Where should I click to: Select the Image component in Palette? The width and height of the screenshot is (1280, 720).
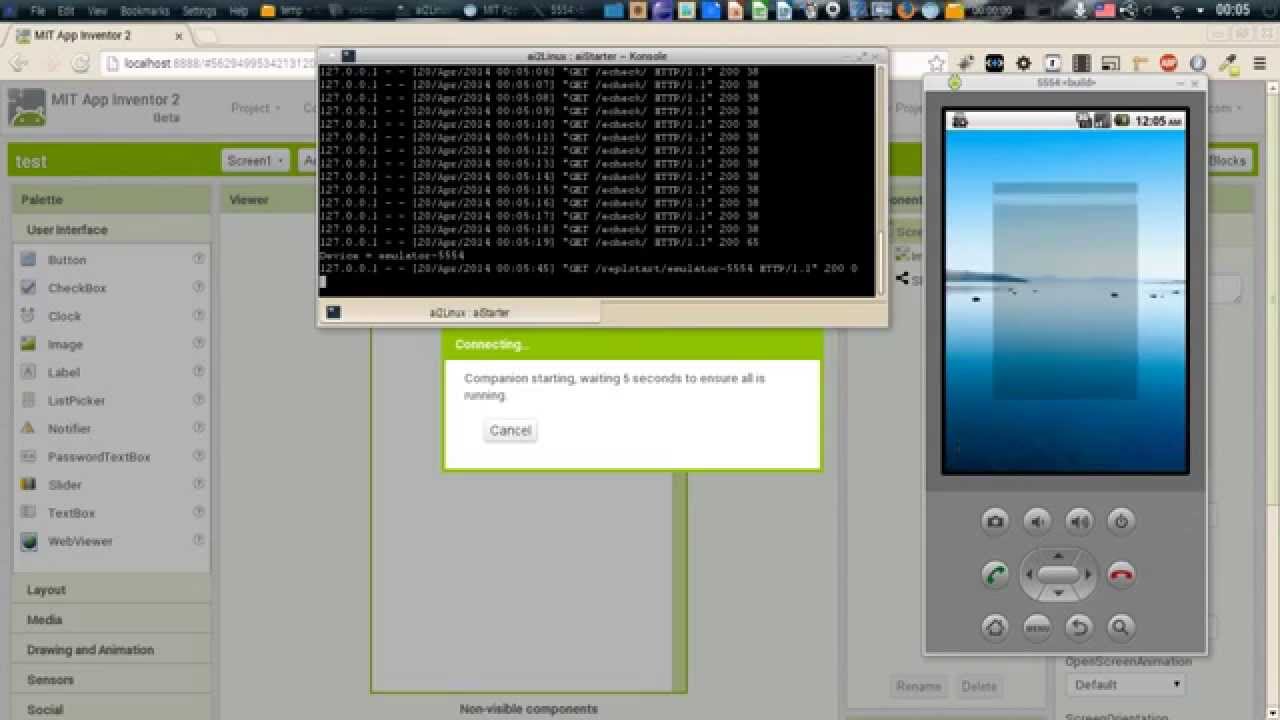click(x=65, y=344)
